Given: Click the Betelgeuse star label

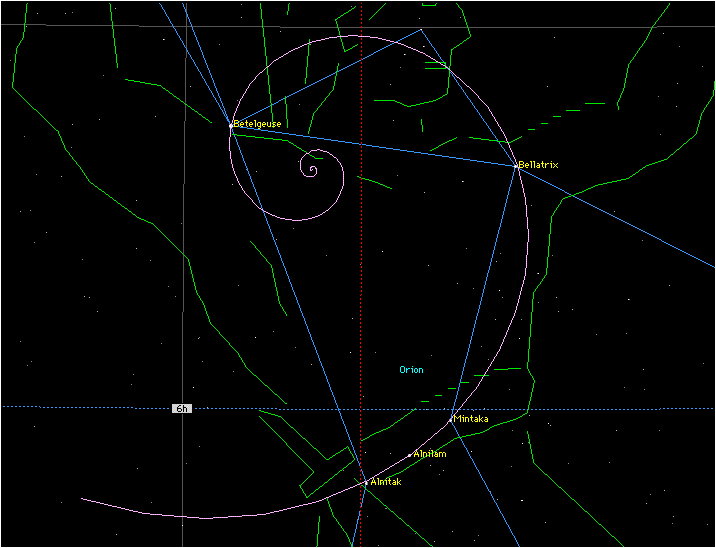Looking at the screenshot, I should coord(257,124).
